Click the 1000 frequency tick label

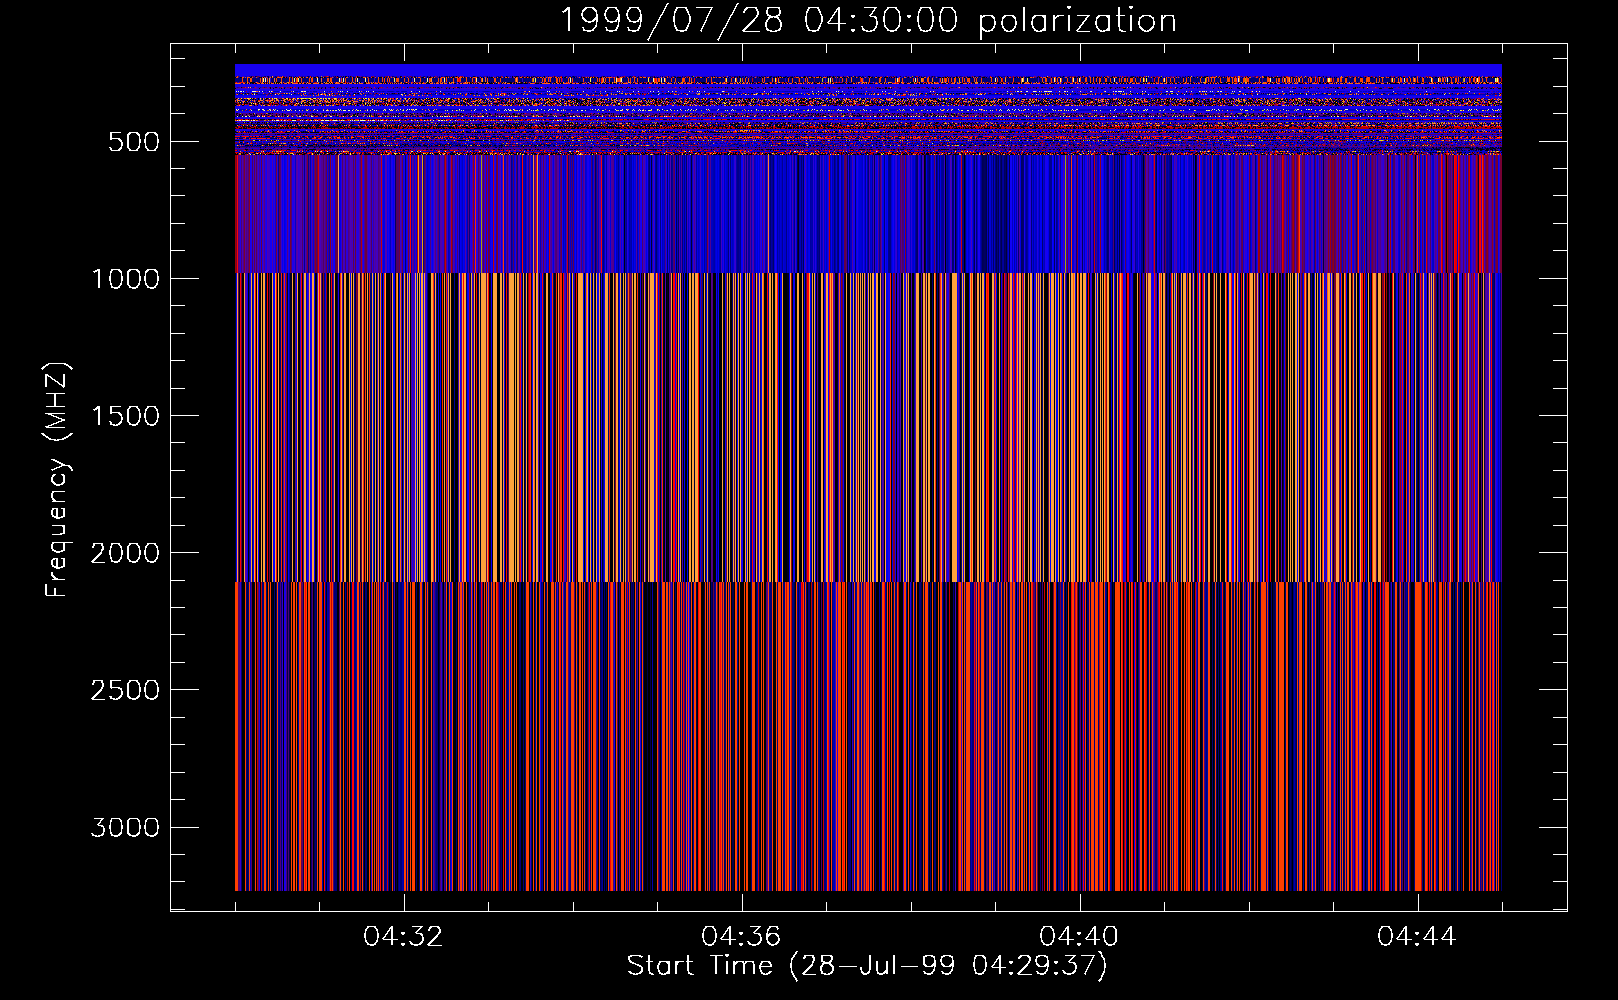click(x=125, y=279)
